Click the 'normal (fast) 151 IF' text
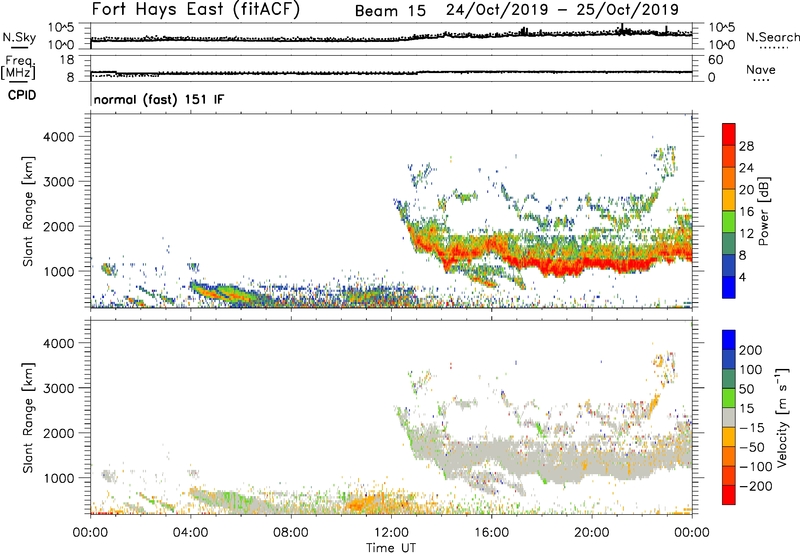800x554 pixels. pyautogui.click(x=159, y=99)
